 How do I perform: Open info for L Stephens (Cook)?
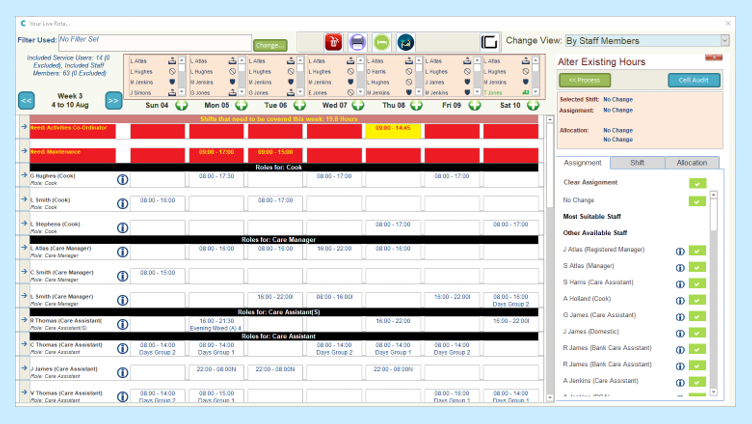[123, 227]
